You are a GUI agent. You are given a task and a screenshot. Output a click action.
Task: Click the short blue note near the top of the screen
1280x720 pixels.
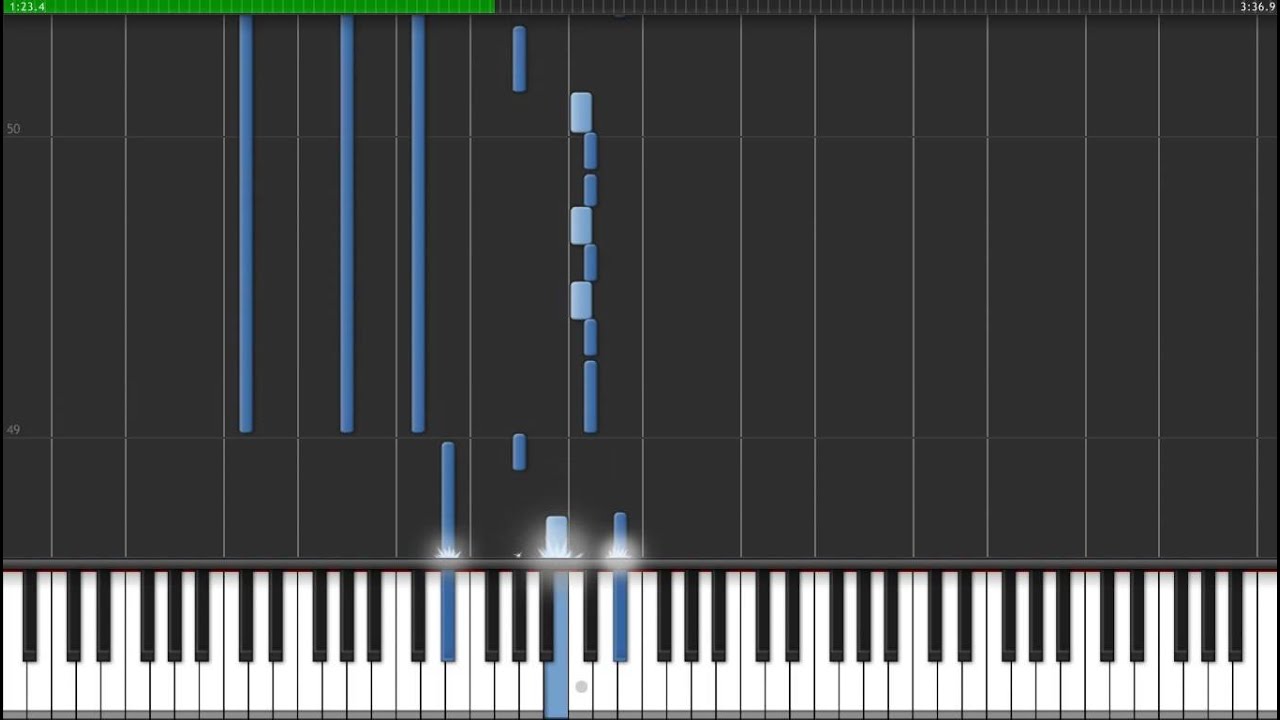click(519, 59)
